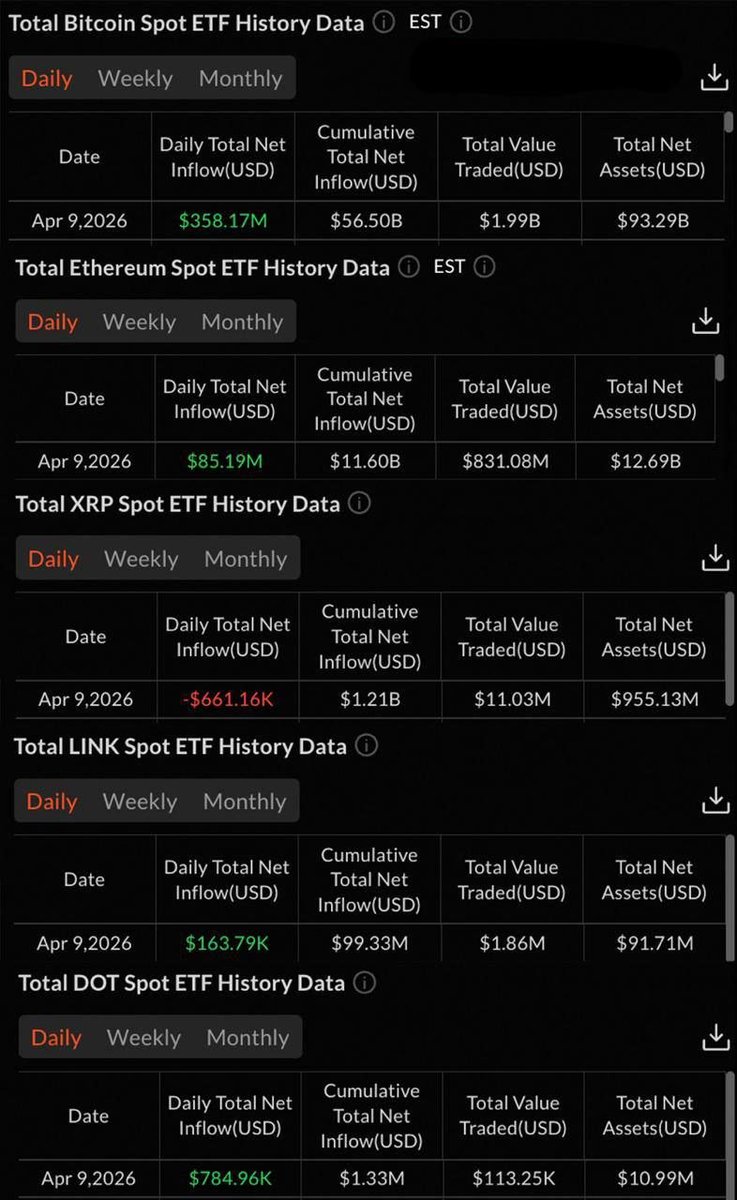Download Ethereum Spot ETF history data
737x1200 pixels.
click(x=706, y=321)
